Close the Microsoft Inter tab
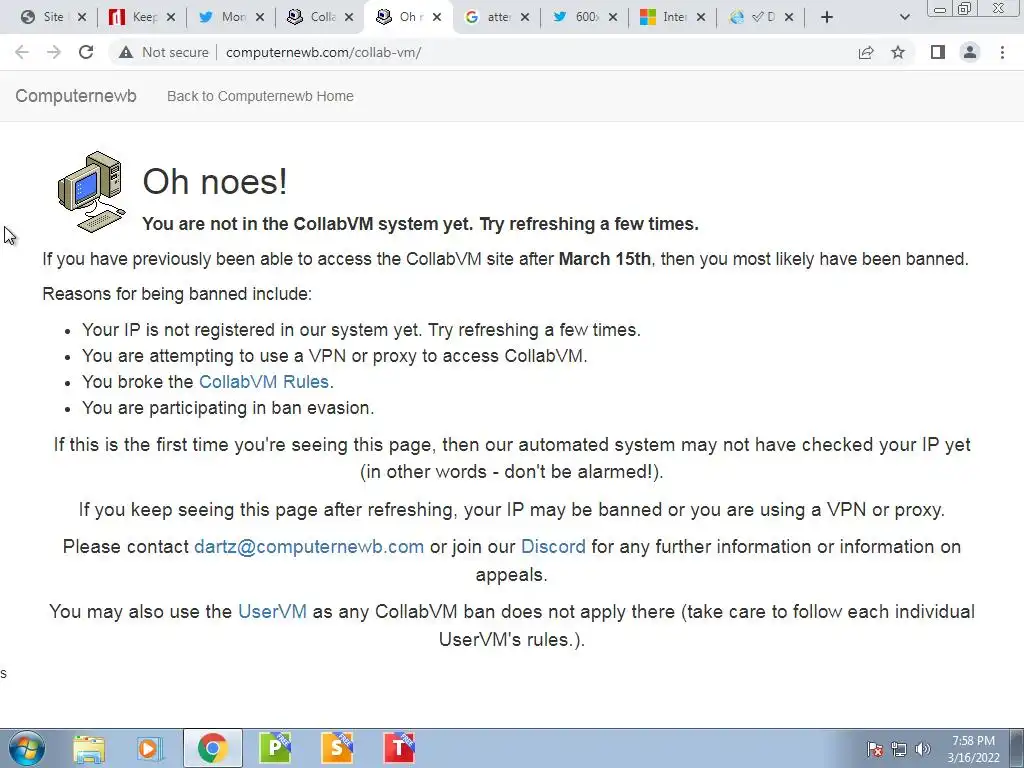Screen dimensions: 1024x768 click(x=701, y=17)
